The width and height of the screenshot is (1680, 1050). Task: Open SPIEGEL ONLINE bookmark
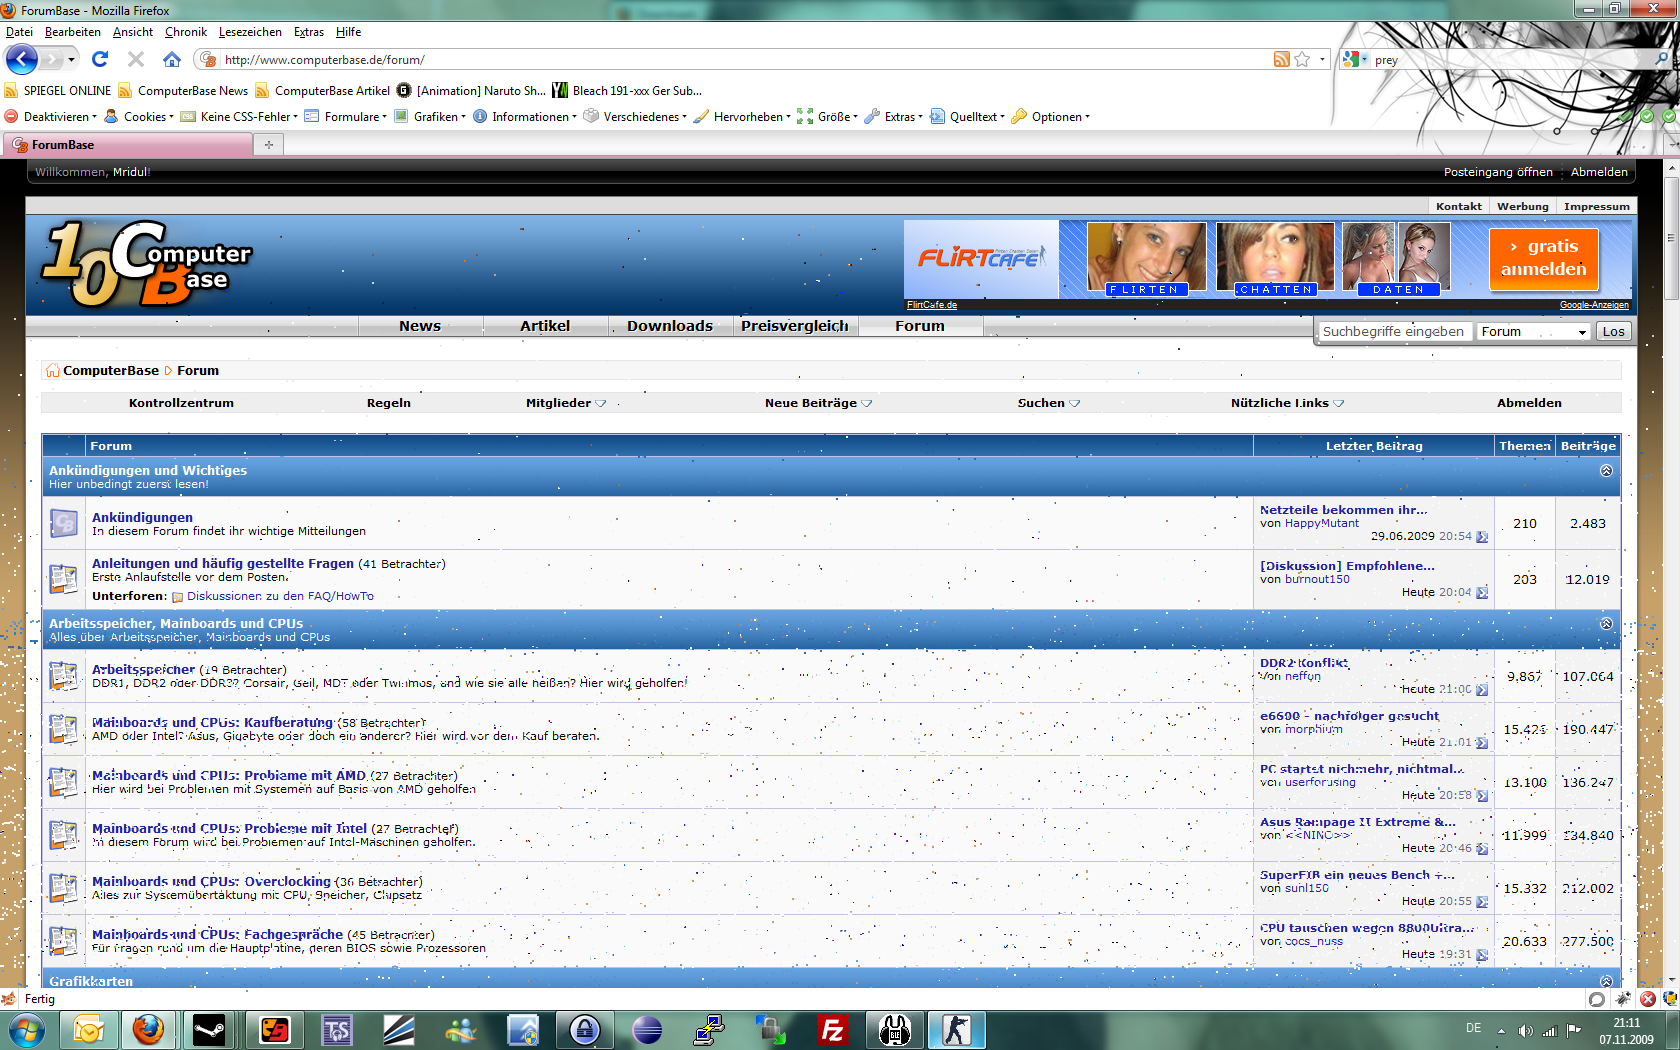(57, 91)
